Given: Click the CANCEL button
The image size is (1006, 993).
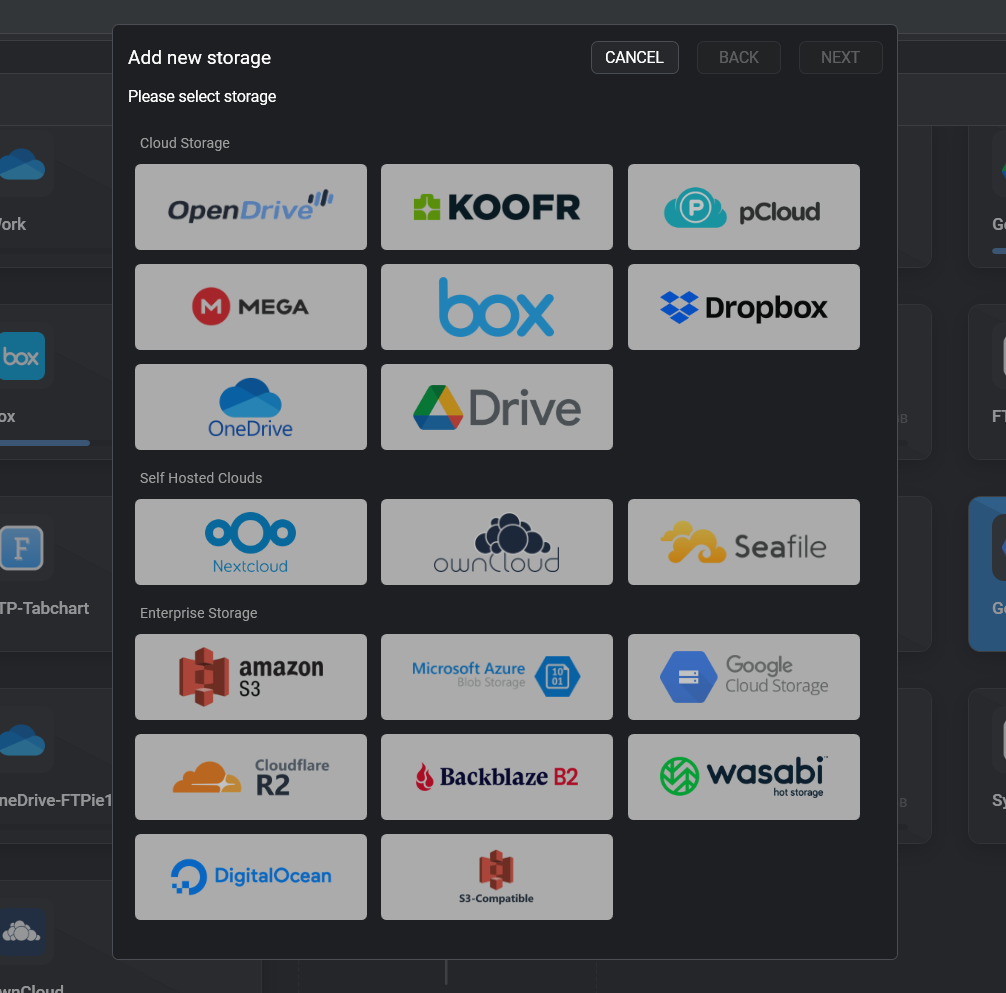Looking at the screenshot, I should pos(635,58).
